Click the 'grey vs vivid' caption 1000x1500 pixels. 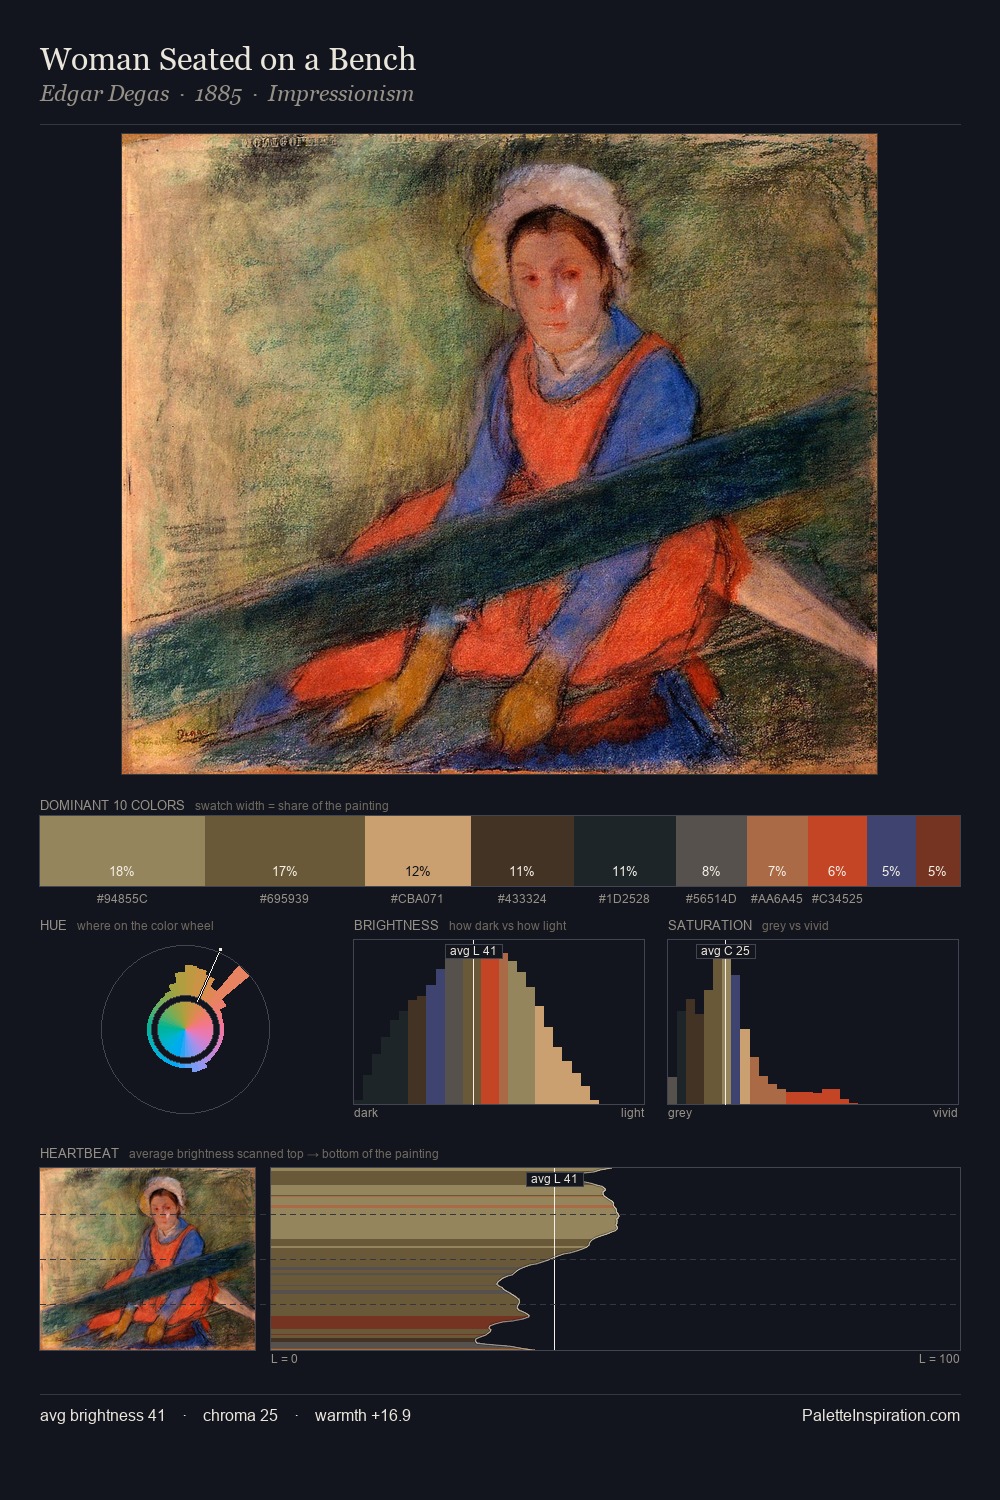pos(795,926)
